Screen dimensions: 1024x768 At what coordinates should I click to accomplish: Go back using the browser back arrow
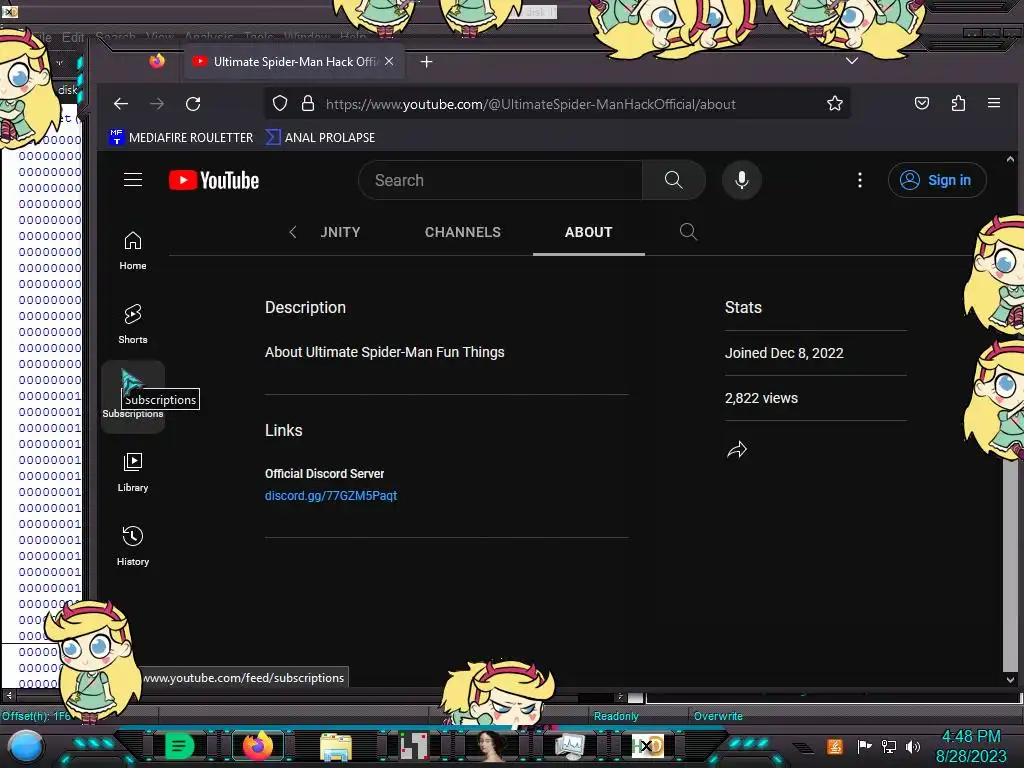[121, 104]
